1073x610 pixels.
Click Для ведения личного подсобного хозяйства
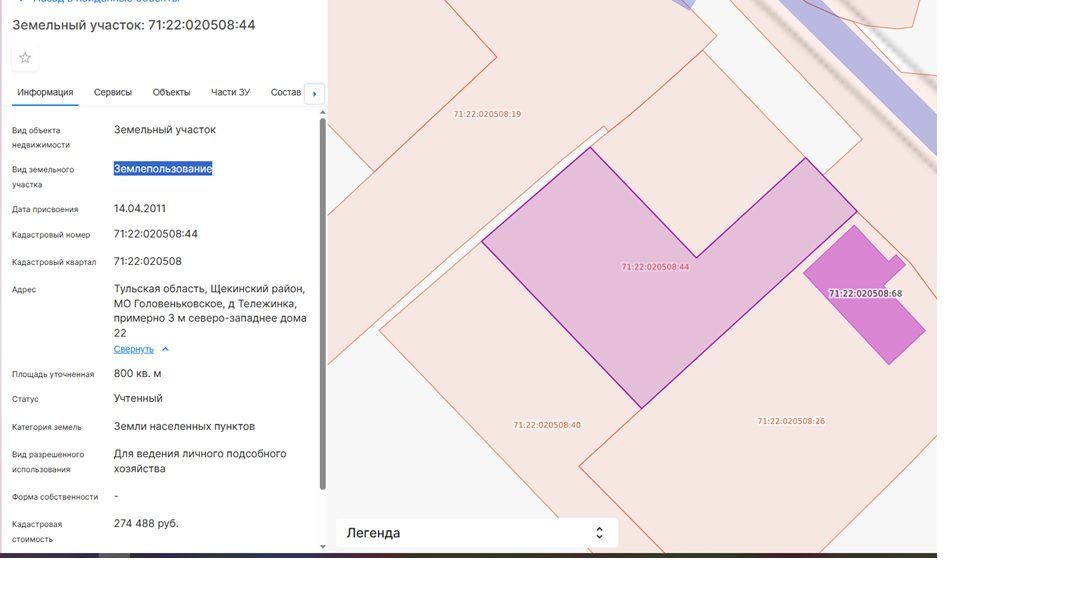click(200, 461)
